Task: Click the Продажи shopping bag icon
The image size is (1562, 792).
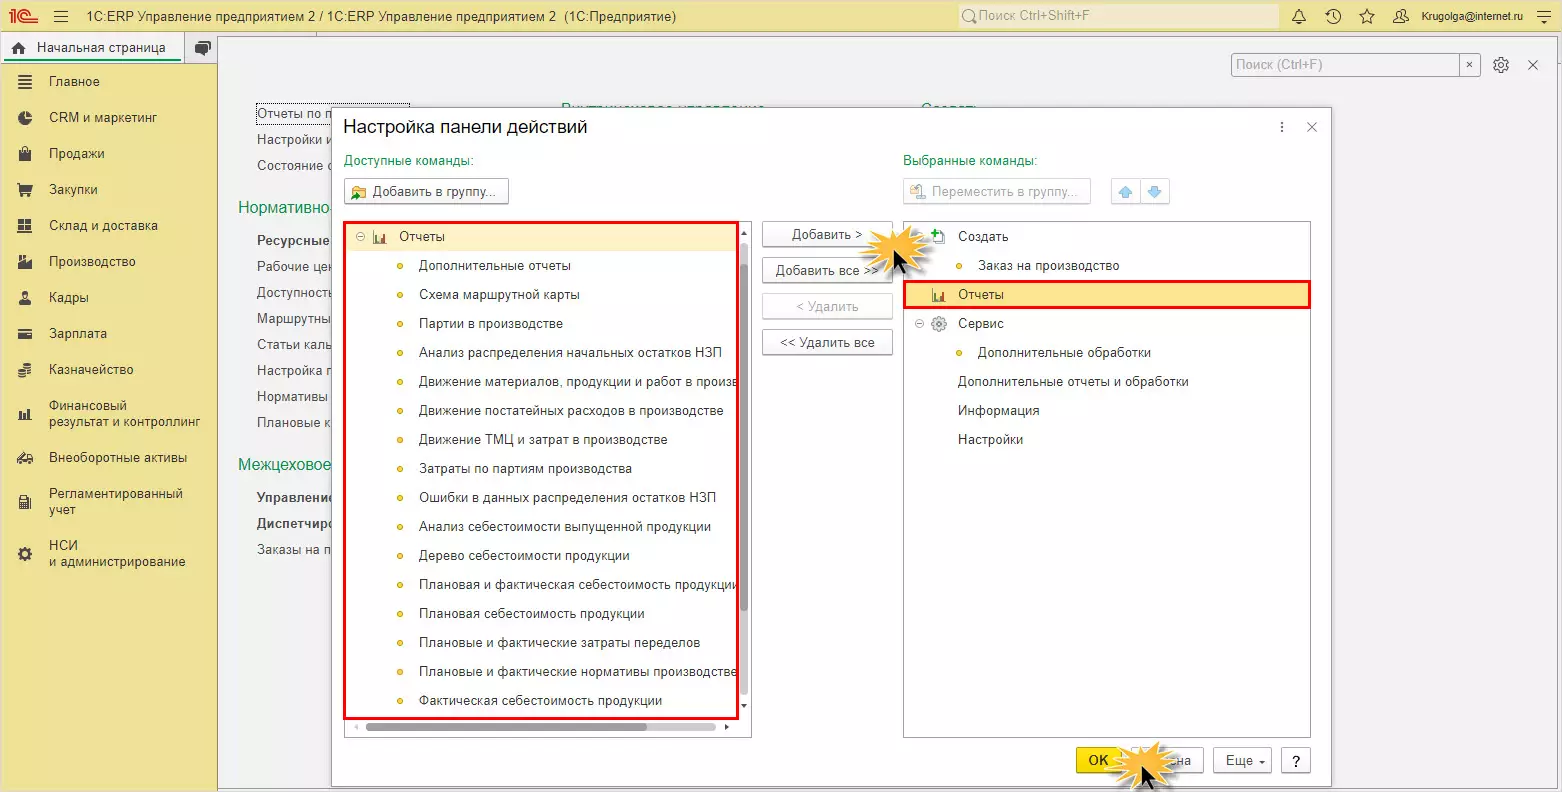Action: 26,154
